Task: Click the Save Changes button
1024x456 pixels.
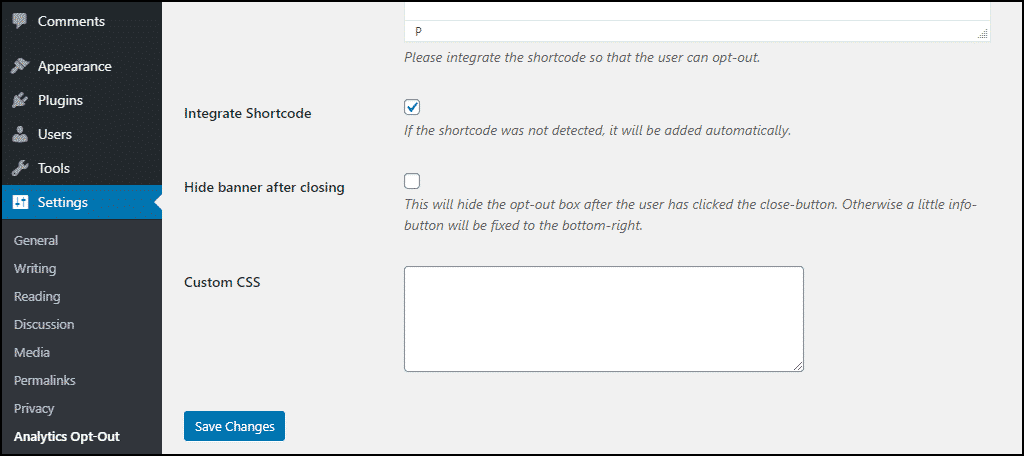Action: (234, 426)
